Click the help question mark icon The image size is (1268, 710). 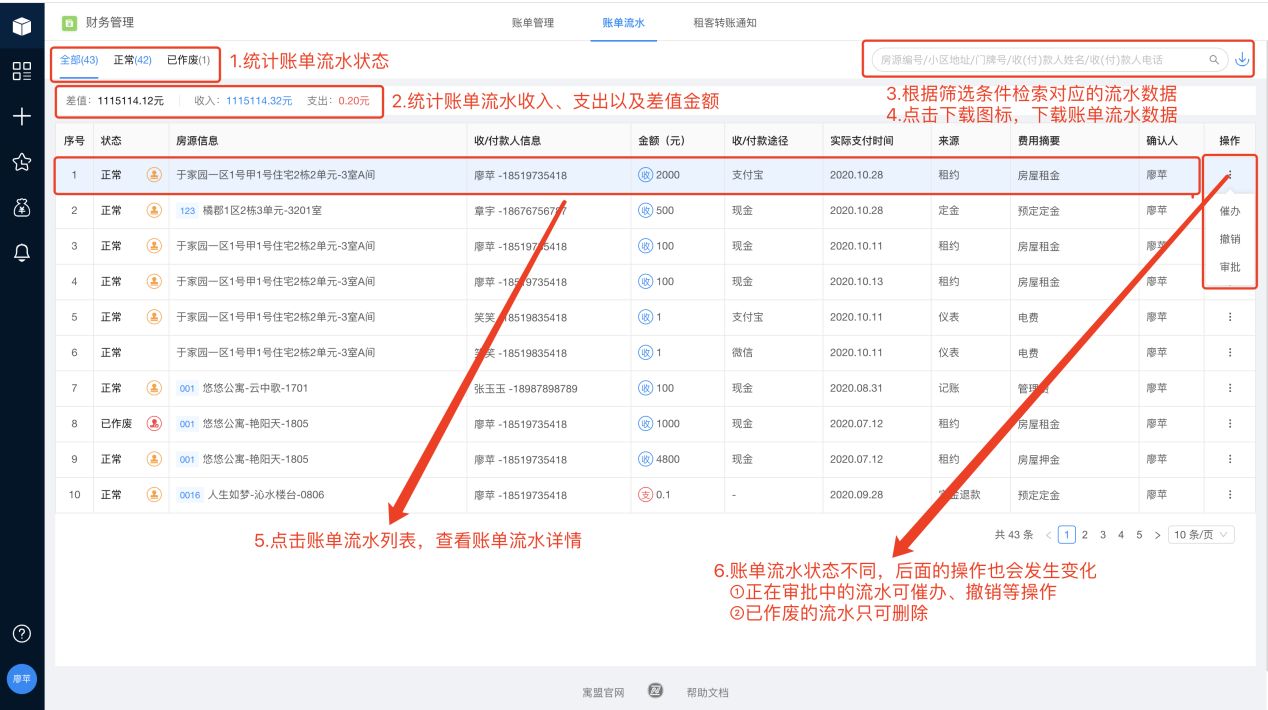pos(22,634)
